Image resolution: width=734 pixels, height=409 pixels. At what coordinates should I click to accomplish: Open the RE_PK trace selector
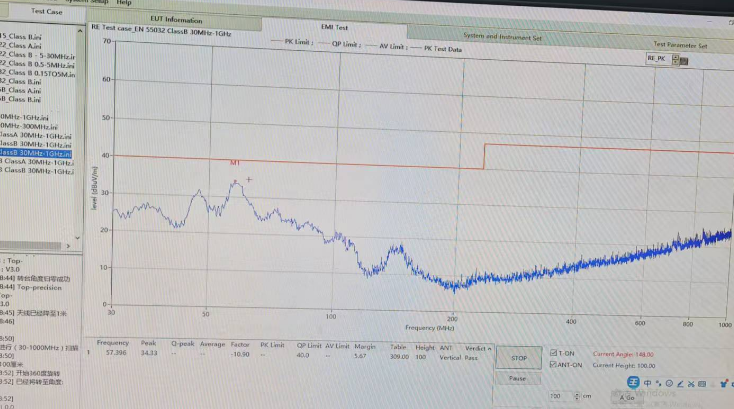click(659, 58)
